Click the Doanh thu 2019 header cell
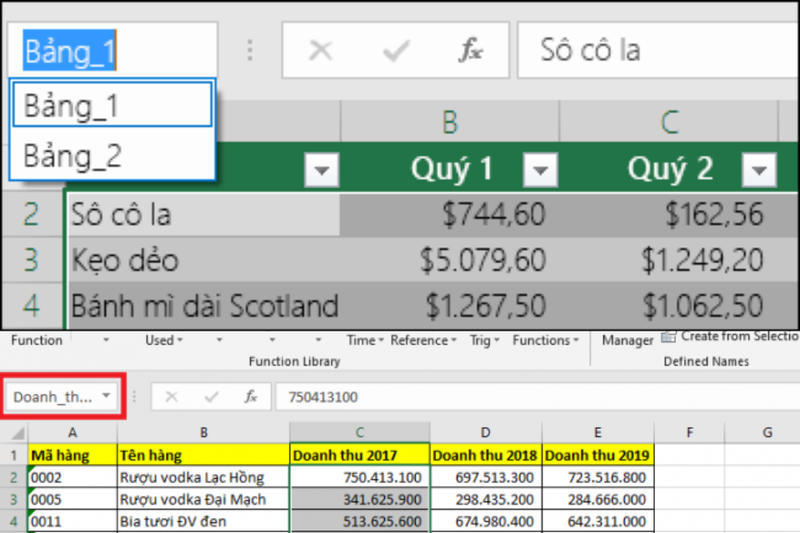This screenshot has width=800, height=533. (597, 454)
